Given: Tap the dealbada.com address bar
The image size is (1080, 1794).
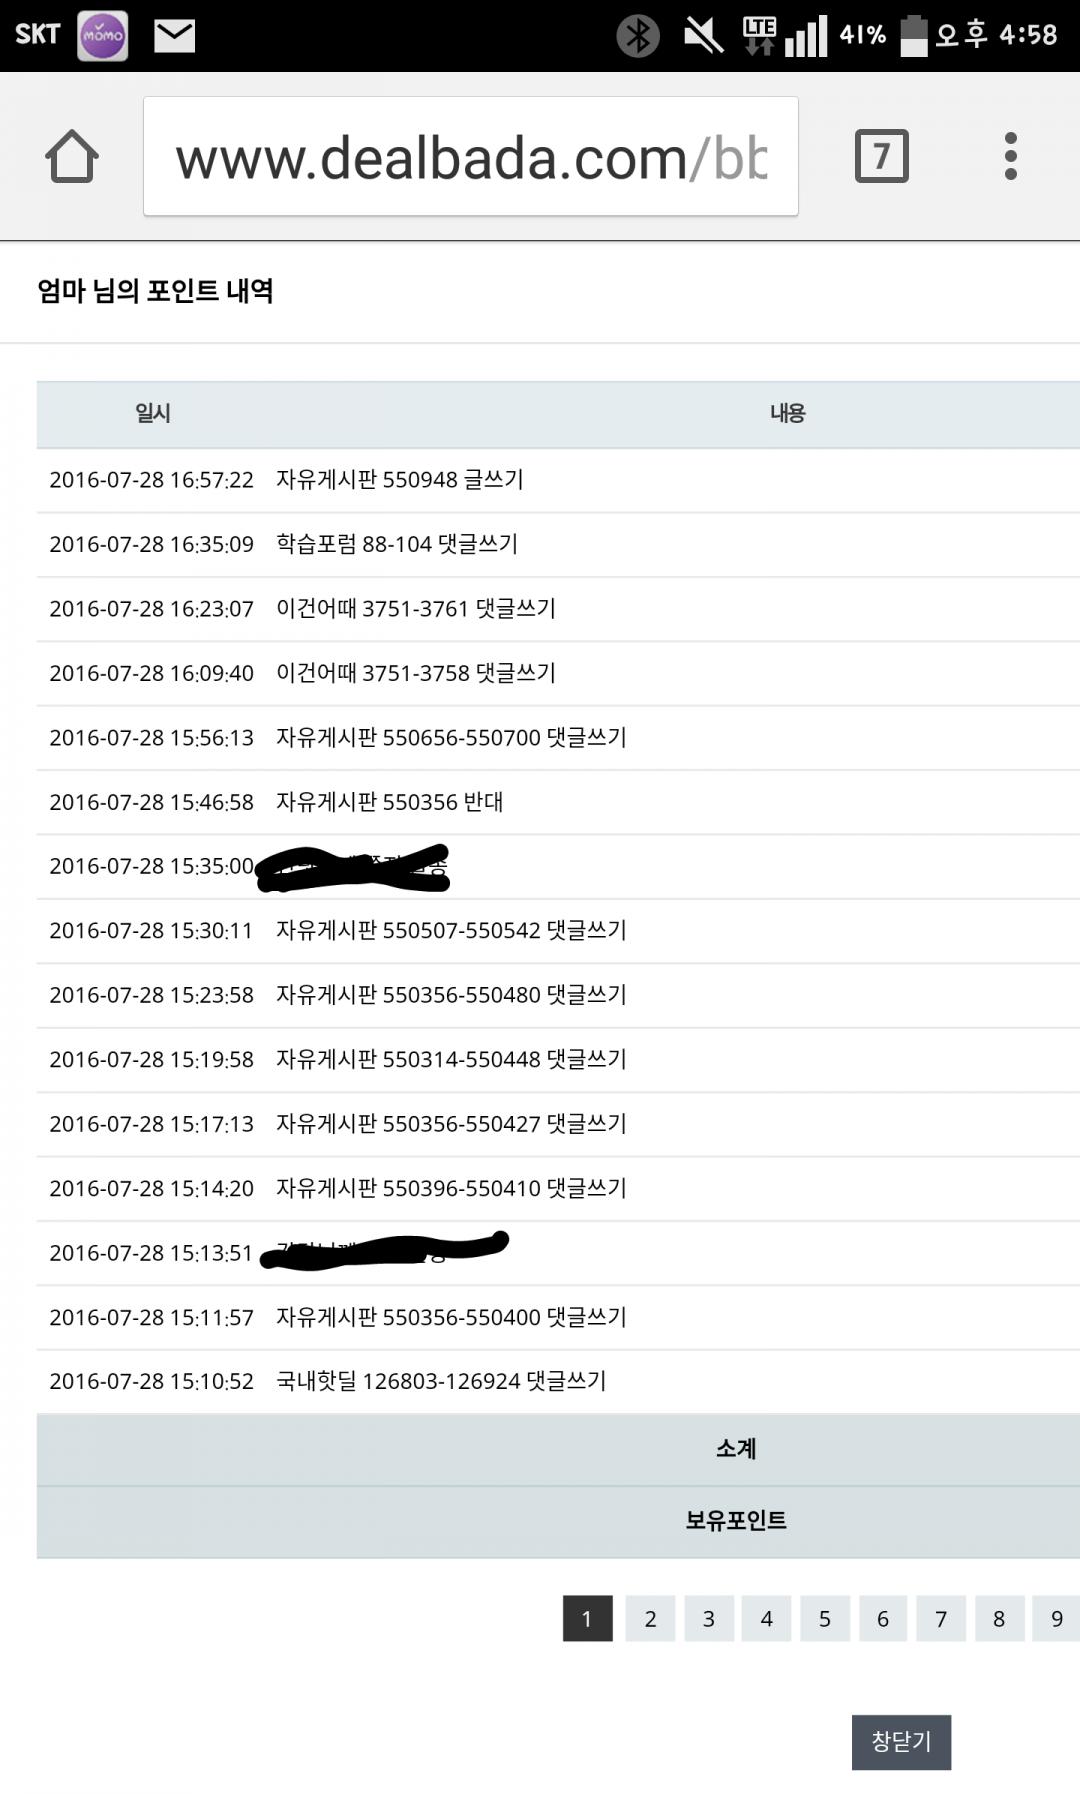Looking at the screenshot, I should pyautogui.click(x=470, y=157).
